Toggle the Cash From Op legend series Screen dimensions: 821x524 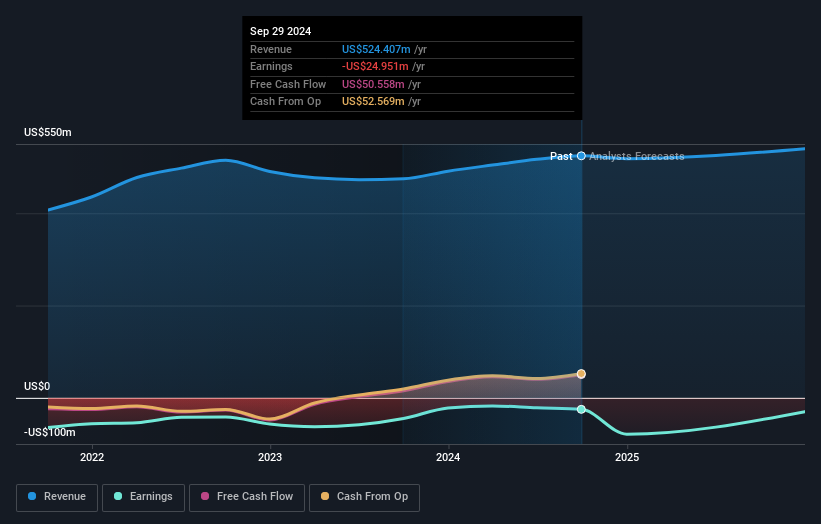(364, 497)
